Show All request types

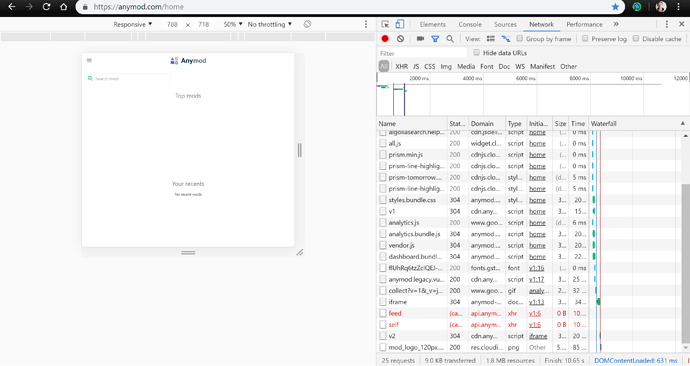tap(384, 66)
